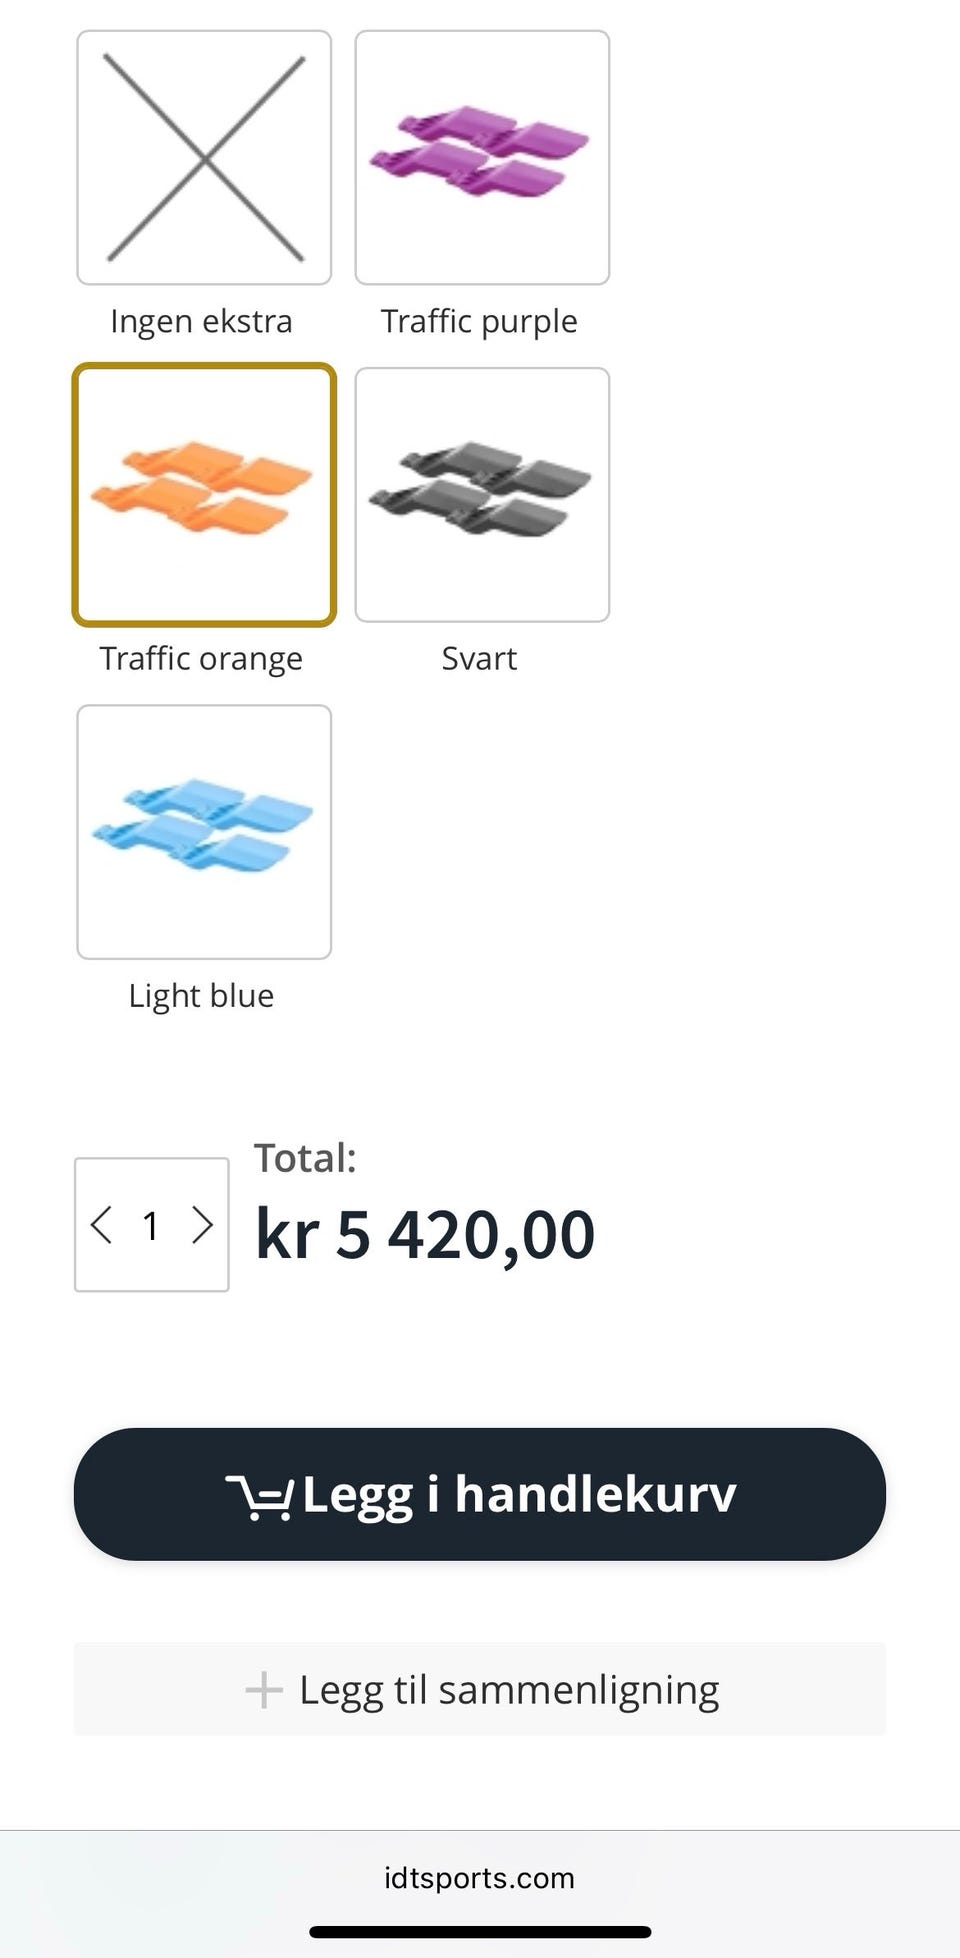
Task: Add to cart with Legg i handlekurv
Action: (480, 1494)
